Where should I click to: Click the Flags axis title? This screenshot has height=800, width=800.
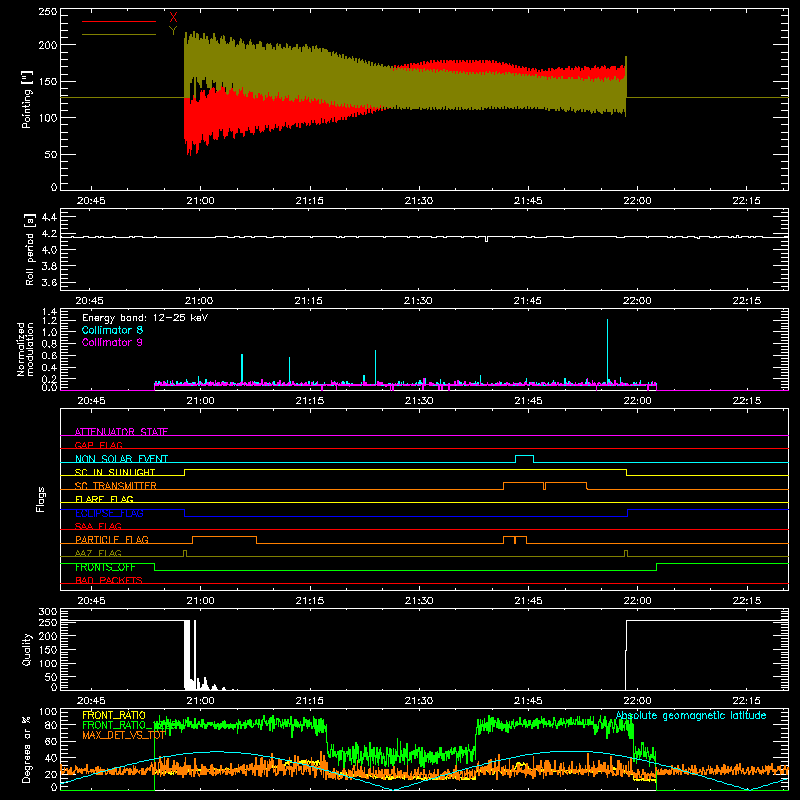40,499
